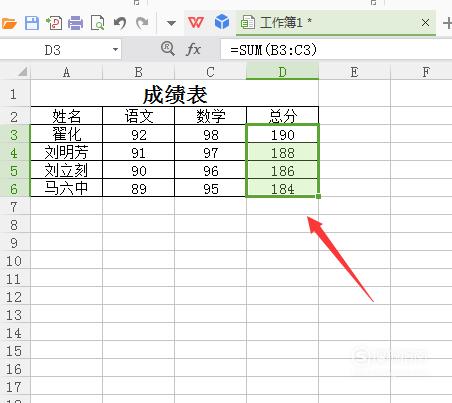The image size is (452, 403).
Task: Click the cell with value 97
Action: pyautogui.click(x=210, y=152)
